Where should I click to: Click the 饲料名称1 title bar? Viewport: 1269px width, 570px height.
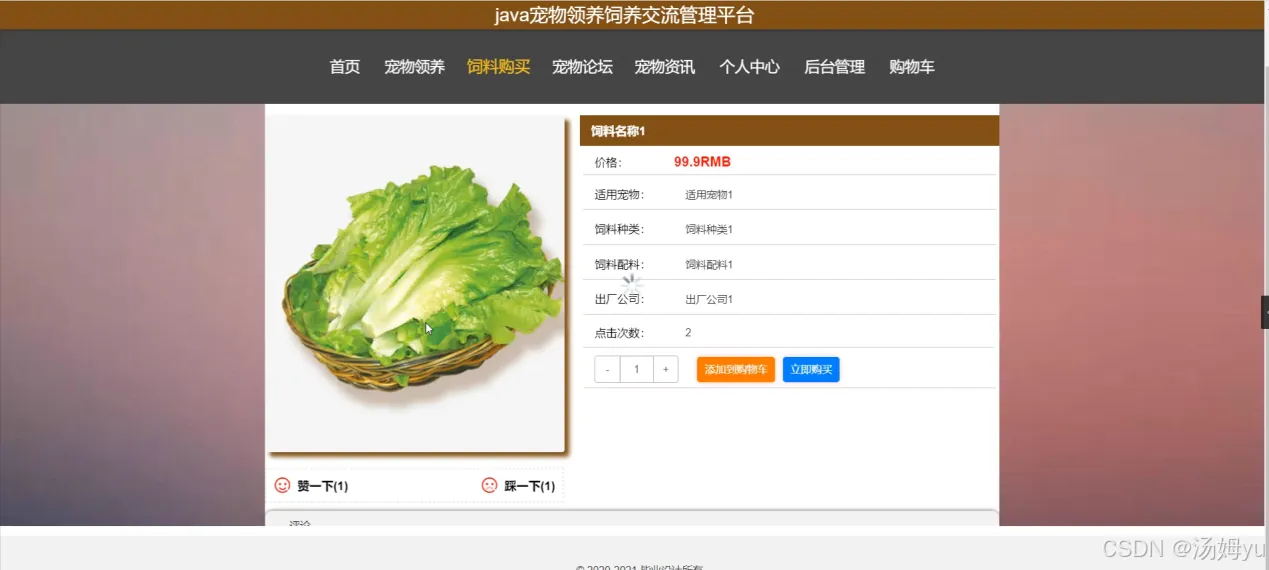[x=789, y=131]
